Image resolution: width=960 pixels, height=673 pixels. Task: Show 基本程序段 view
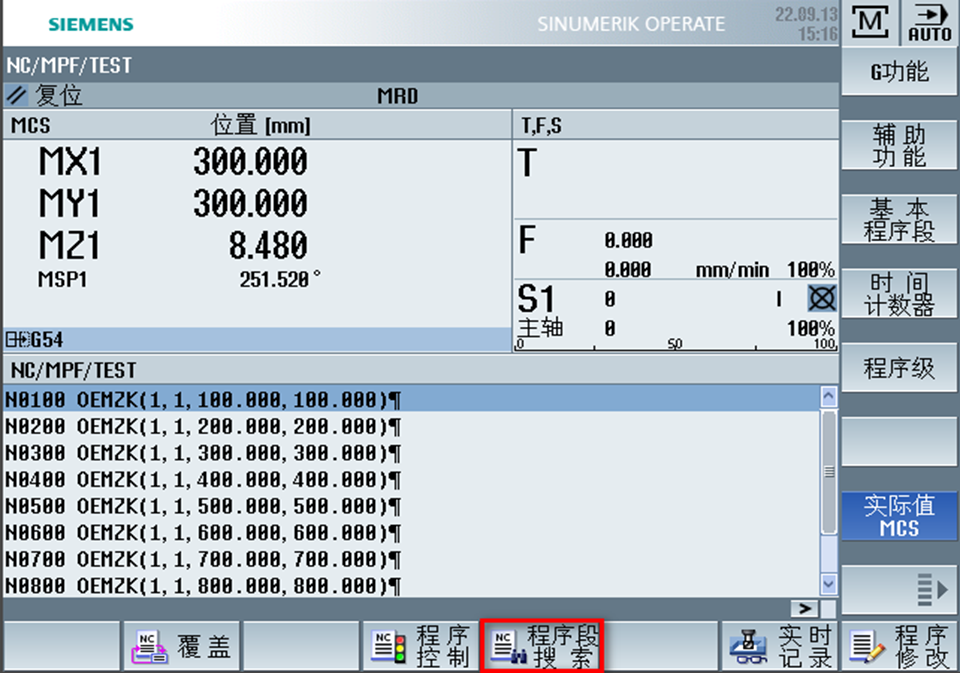tap(899, 219)
